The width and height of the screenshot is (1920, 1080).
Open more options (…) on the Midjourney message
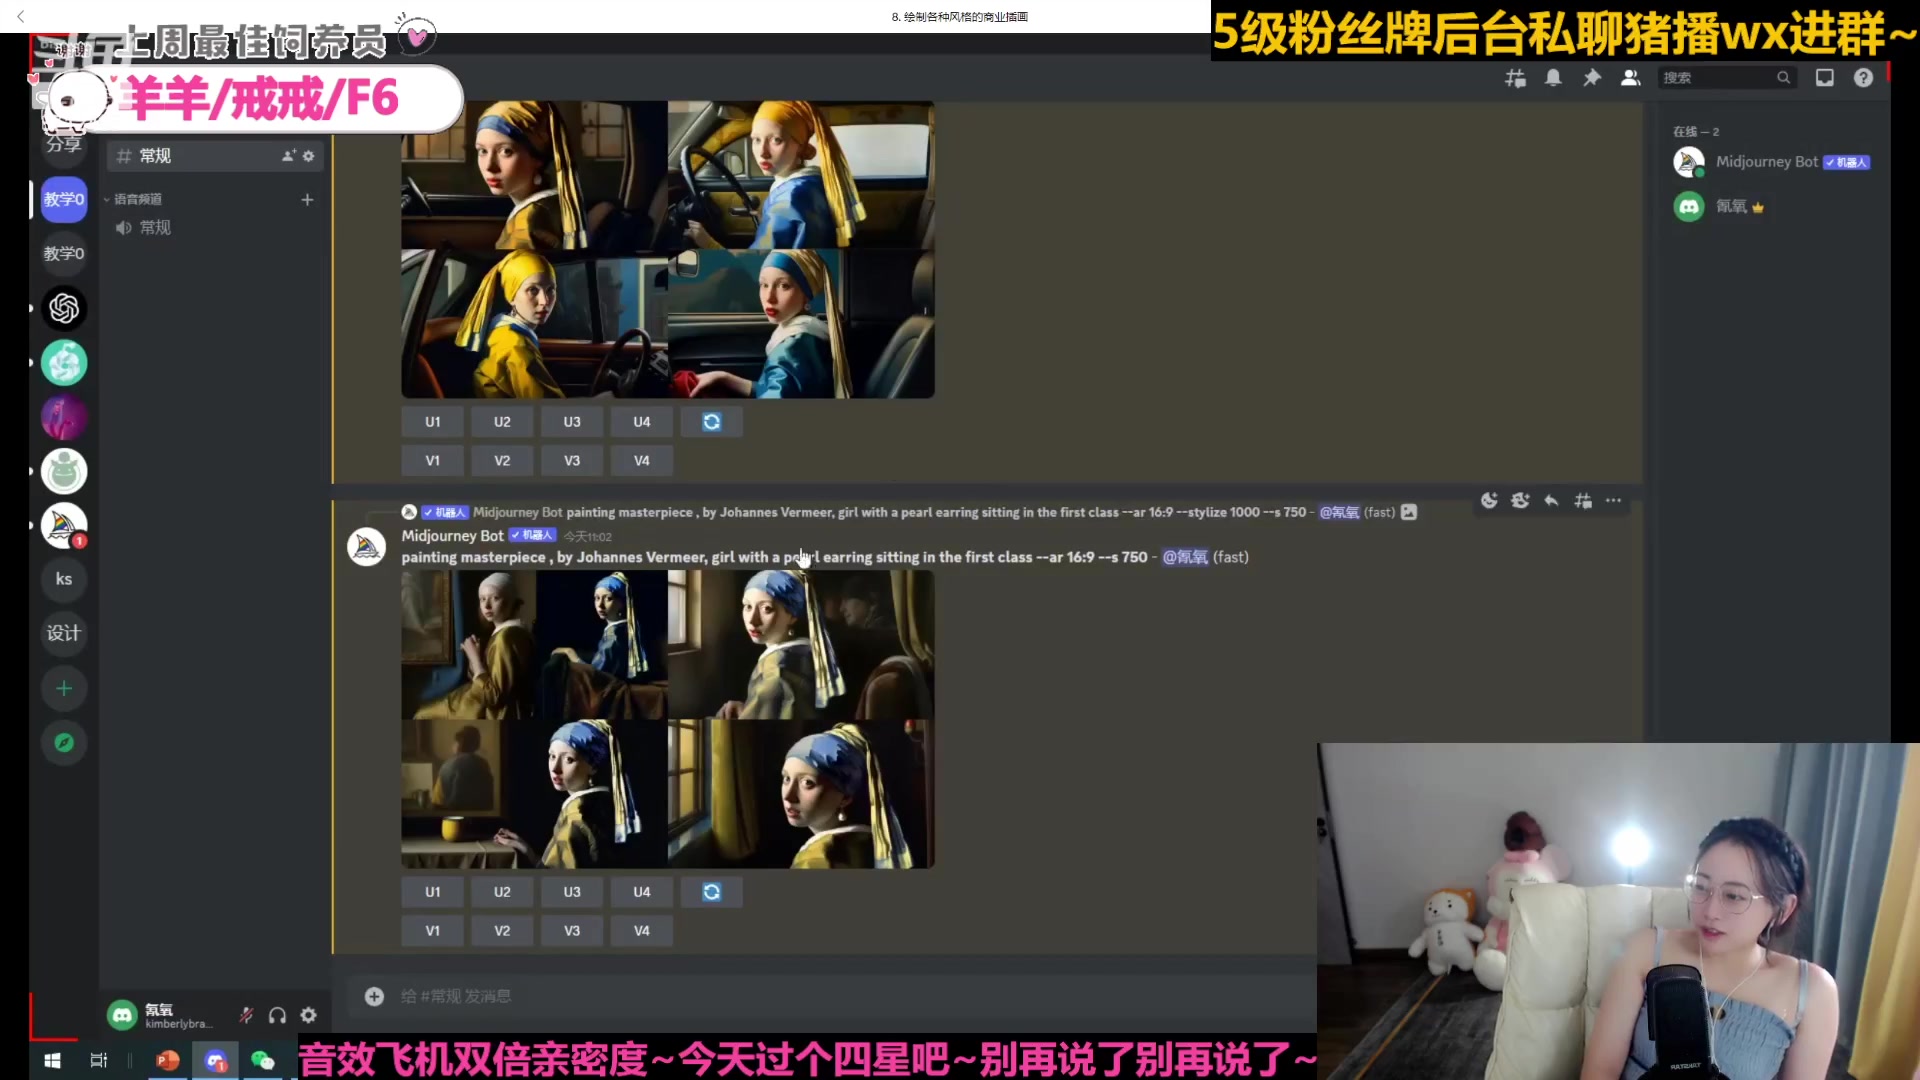pos(1613,501)
